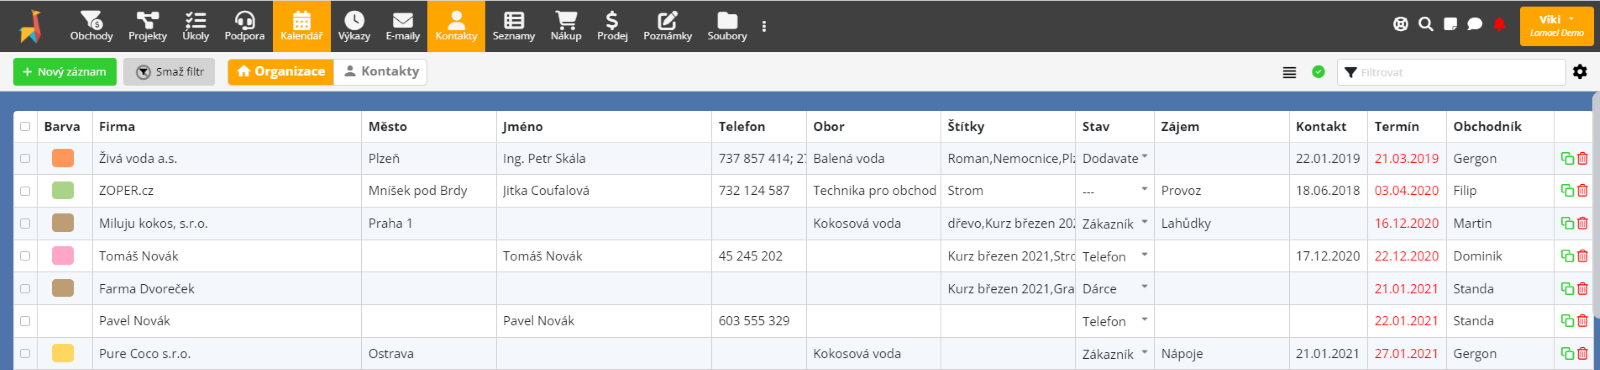Viewport: 1600px width, 370px height.
Task: Open the Soubory files module
Action: pyautogui.click(x=727, y=26)
